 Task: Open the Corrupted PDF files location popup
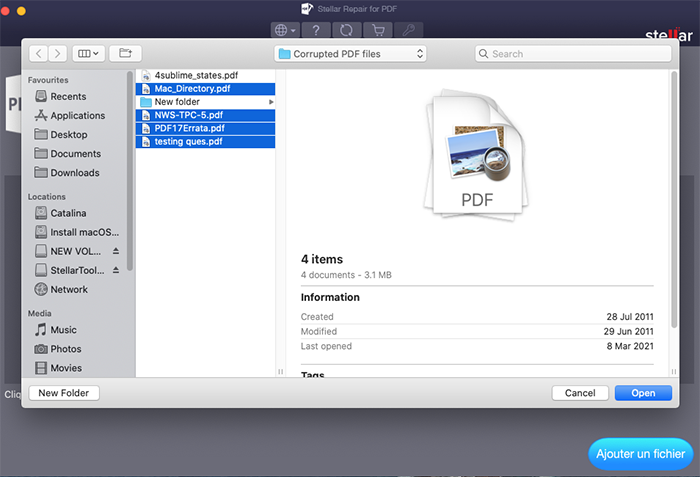point(350,54)
